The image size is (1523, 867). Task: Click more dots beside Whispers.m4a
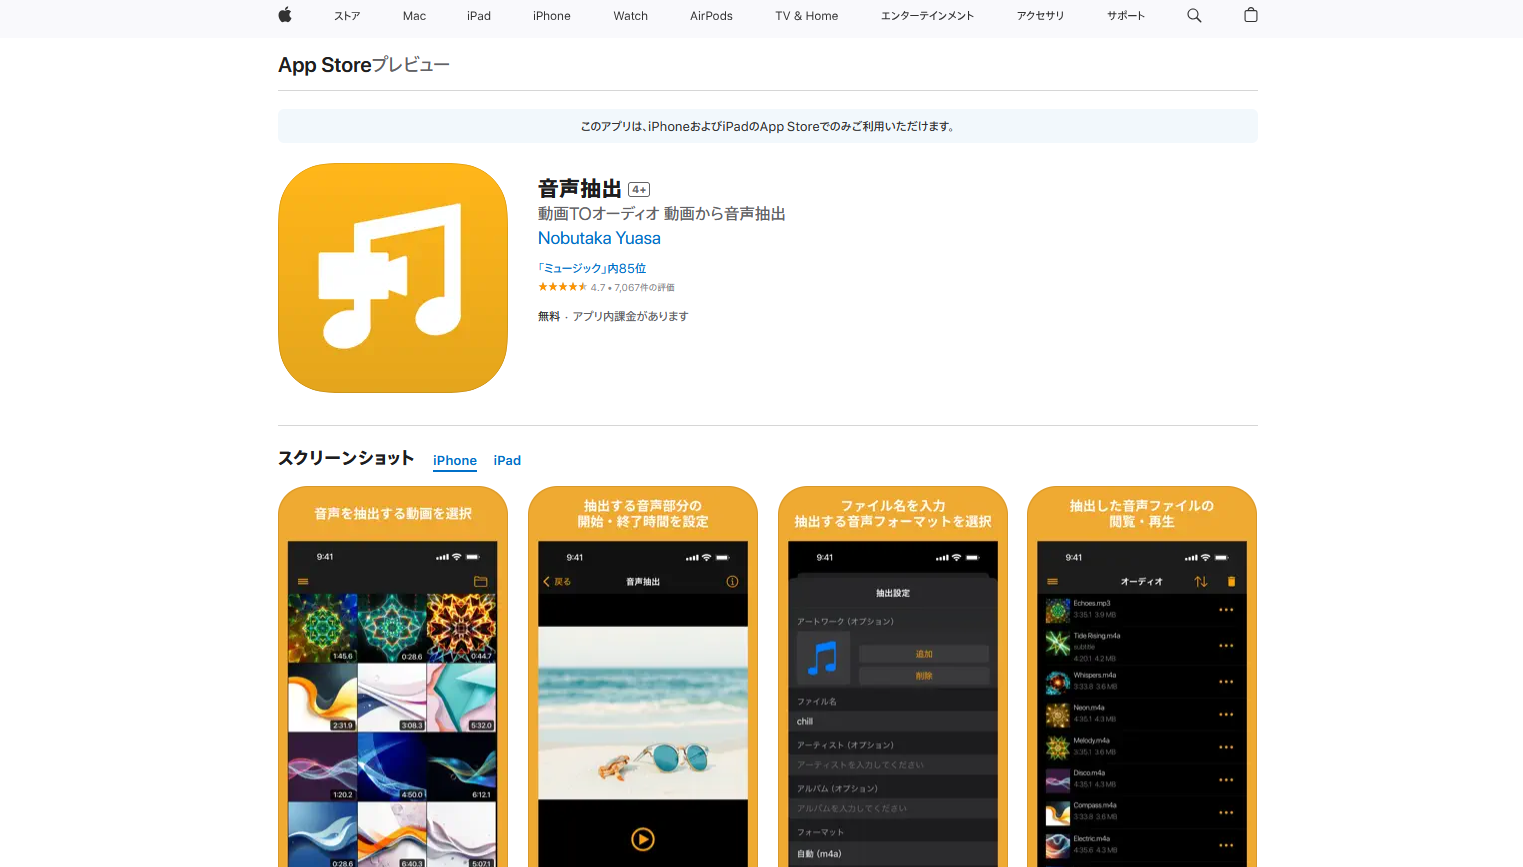point(1226,682)
